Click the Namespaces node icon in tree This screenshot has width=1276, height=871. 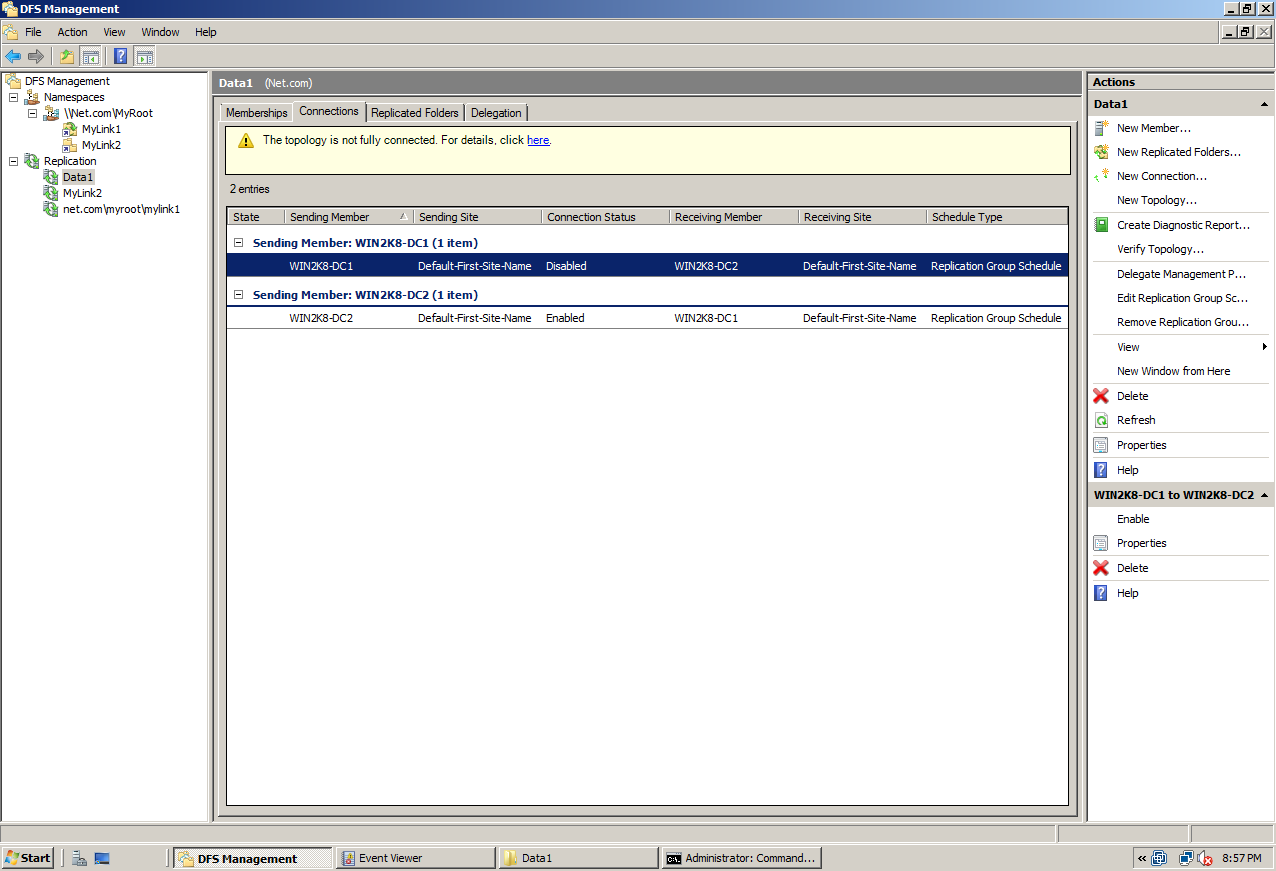coord(32,97)
